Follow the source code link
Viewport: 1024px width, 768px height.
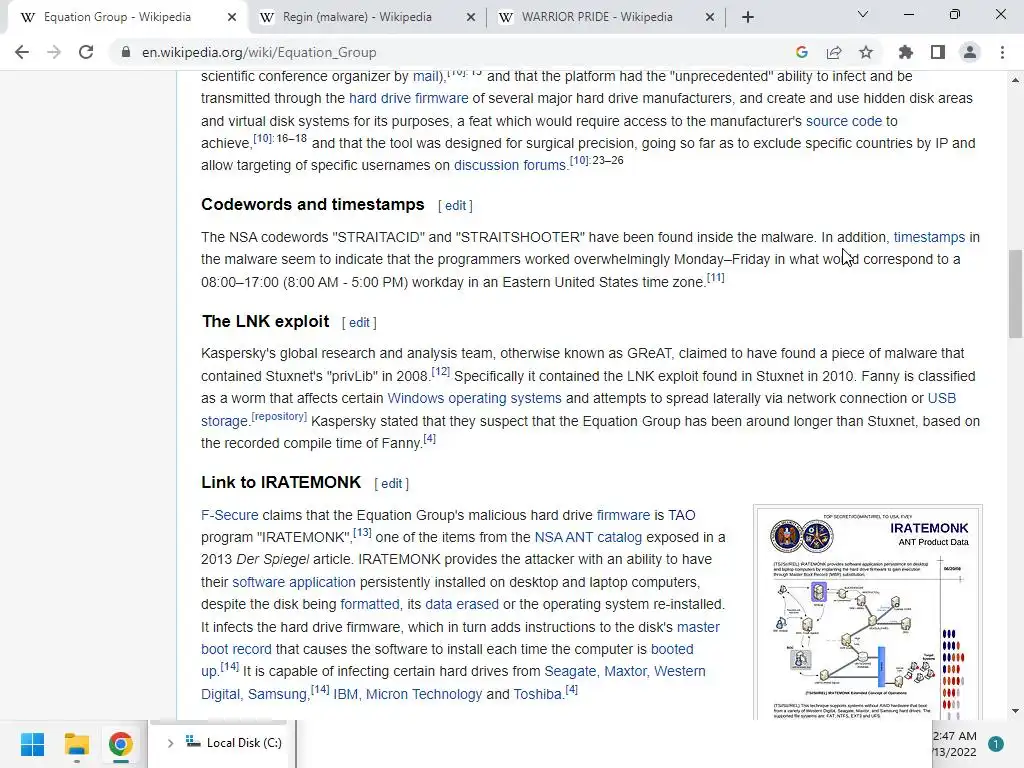point(844,121)
